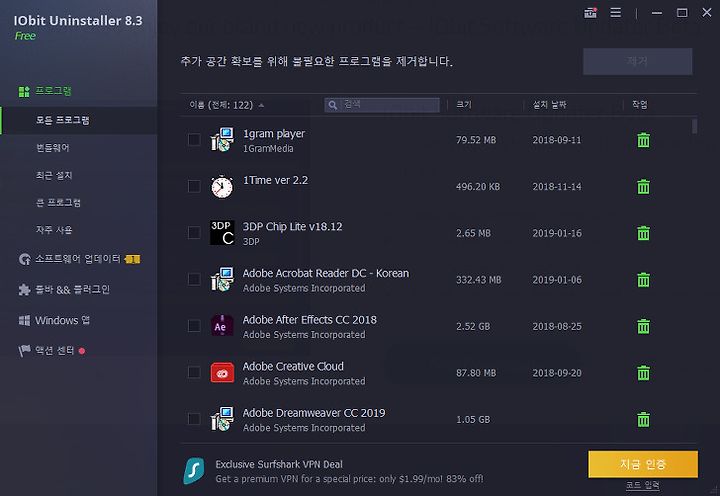The image size is (720, 496).
Task: Show Large Programs list
Action: tap(58, 203)
